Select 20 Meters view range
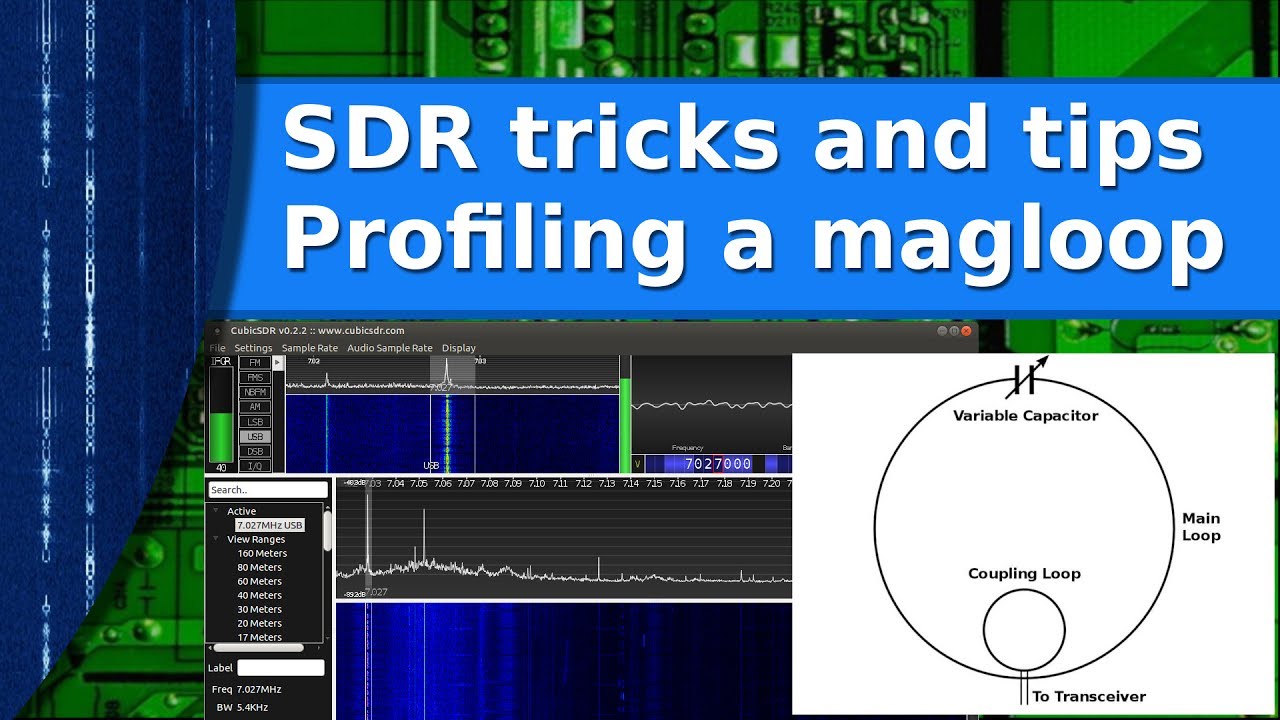 point(259,623)
